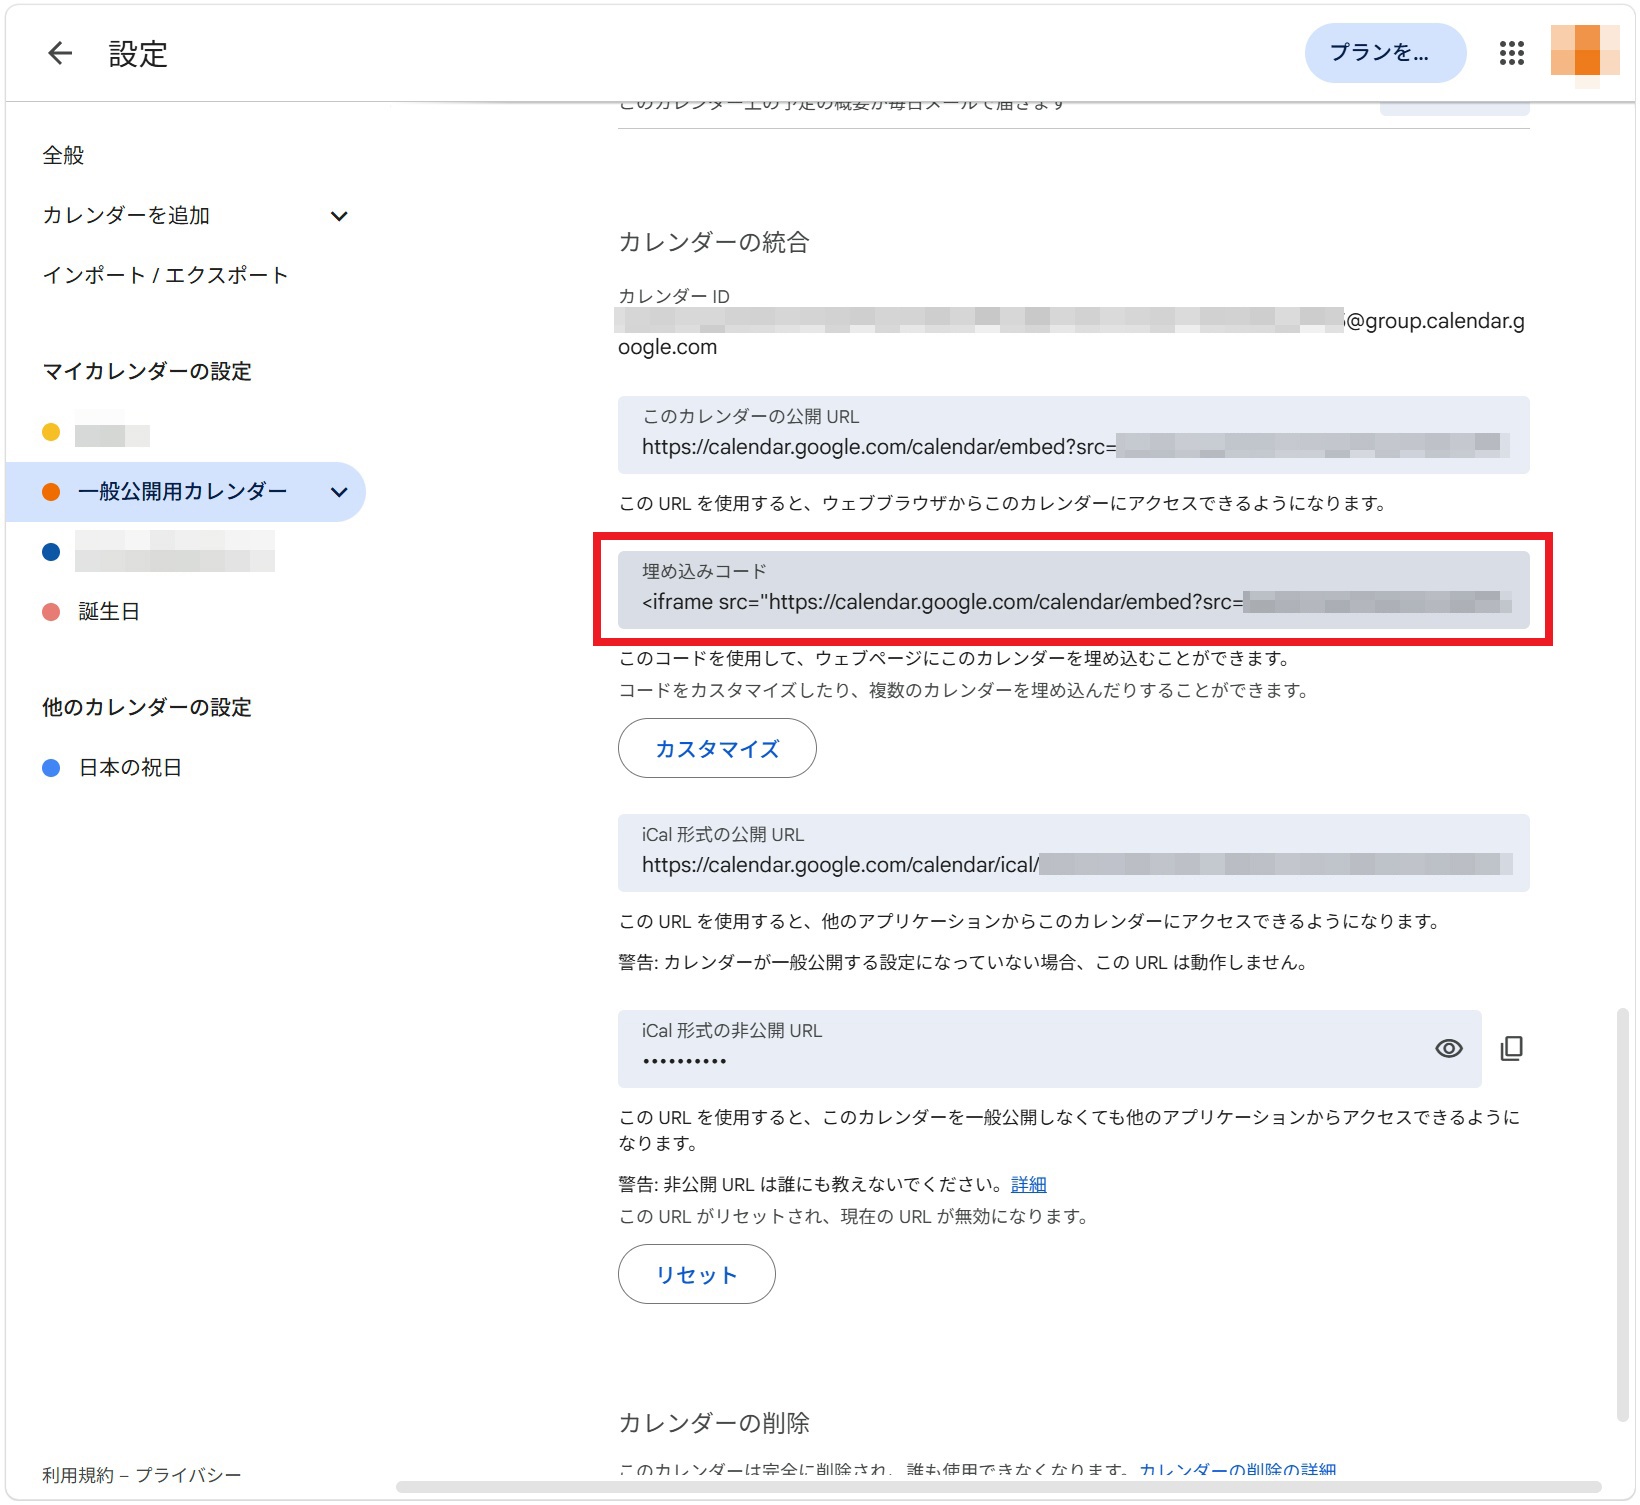Collapse the 一般公開用カレンダー settings
Screen dimensions: 1640x1505
(x=339, y=492)
